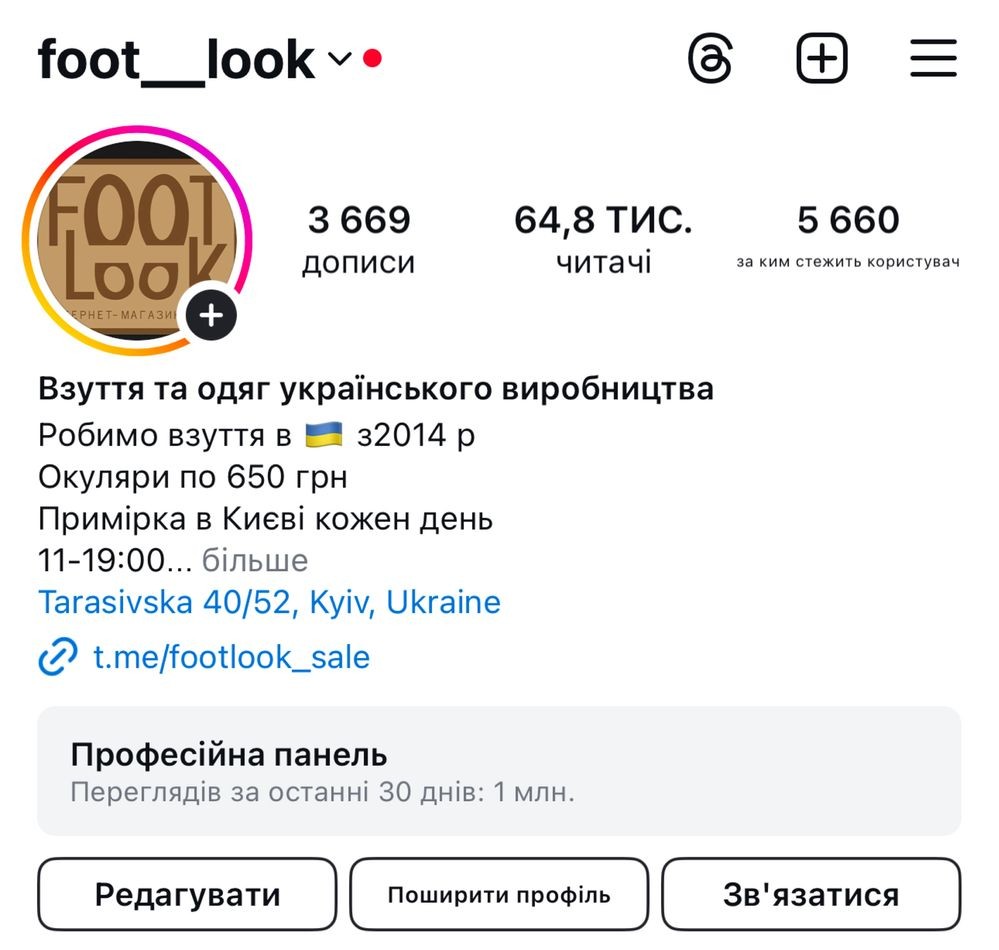Expand bio with більше
Image resolution: width=999 pixels, height=950 pixels.
[255, 561]
